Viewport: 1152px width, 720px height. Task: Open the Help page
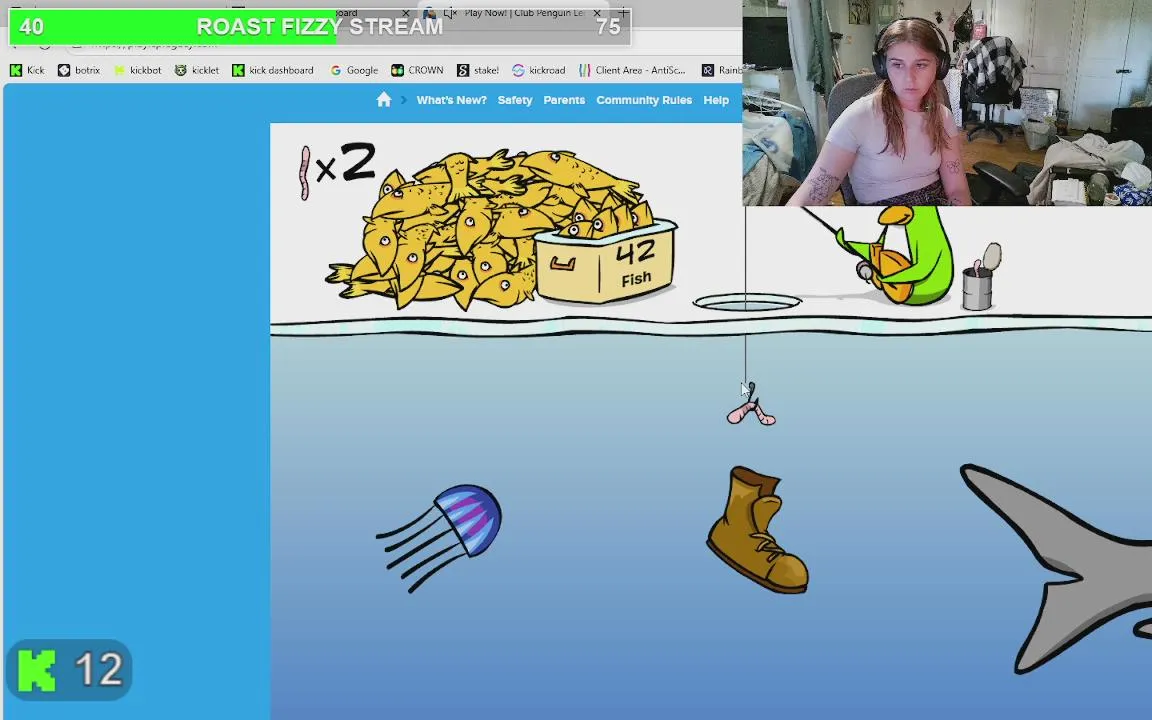coord(716,100)
